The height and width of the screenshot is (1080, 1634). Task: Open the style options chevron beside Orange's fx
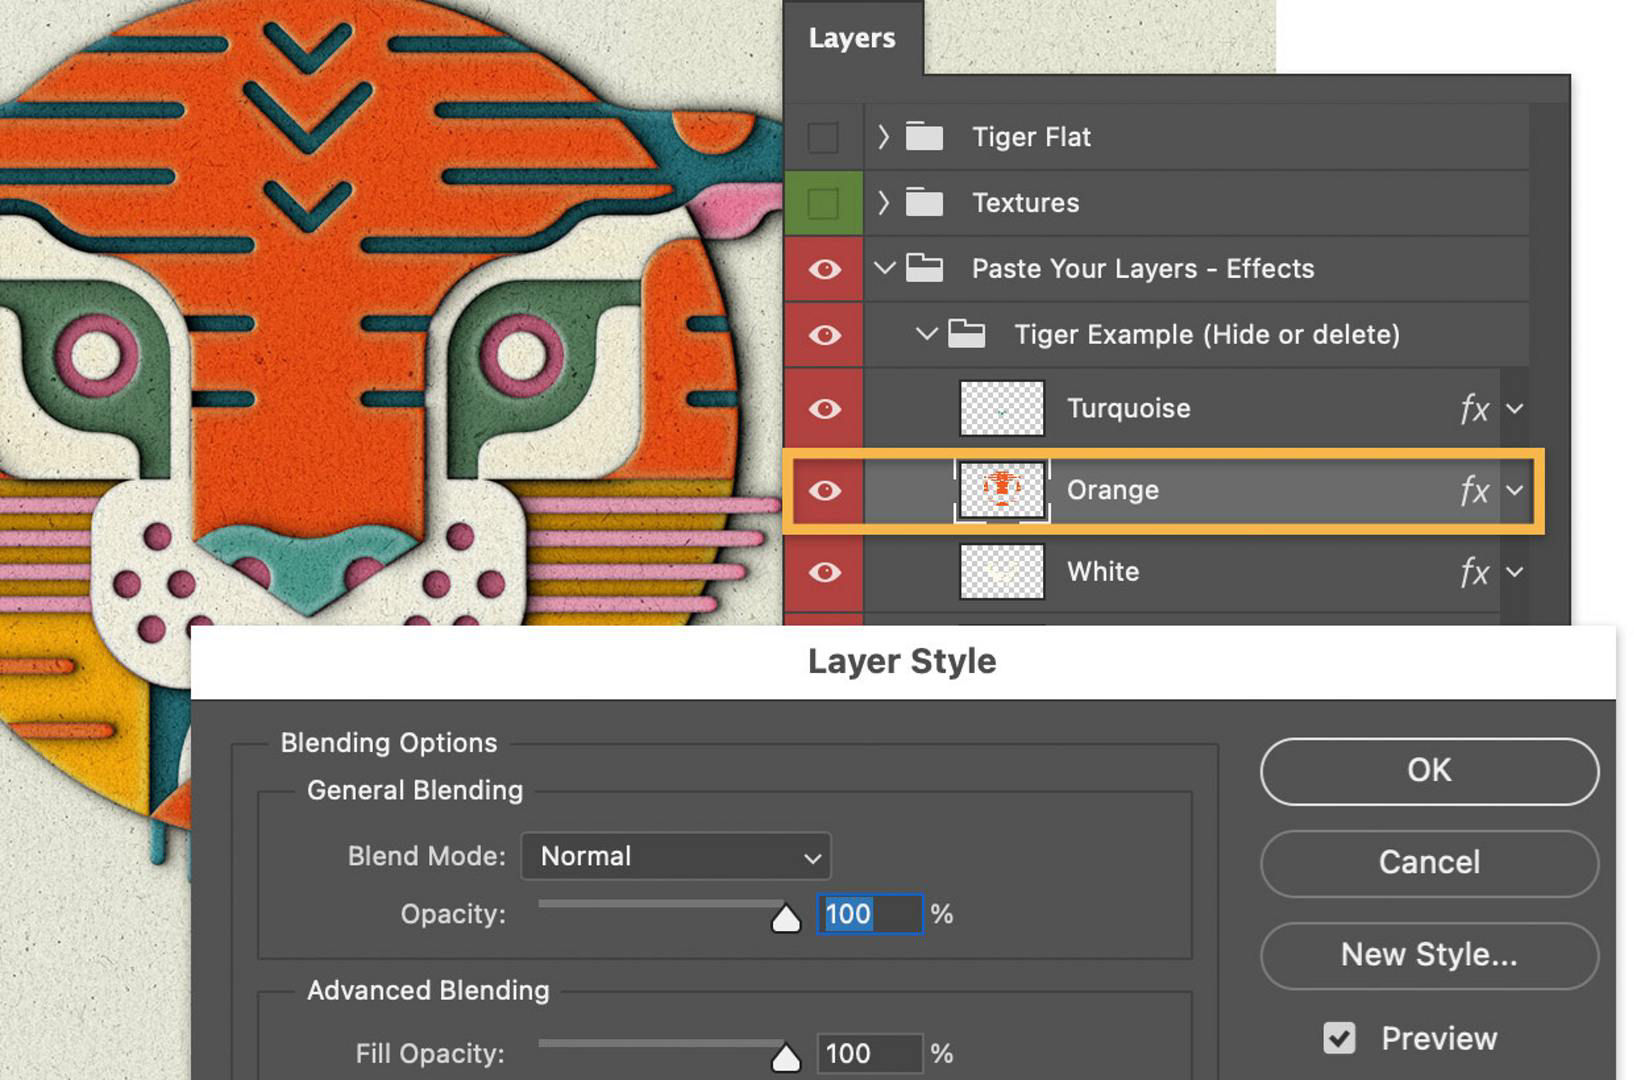coord(1513,490)
